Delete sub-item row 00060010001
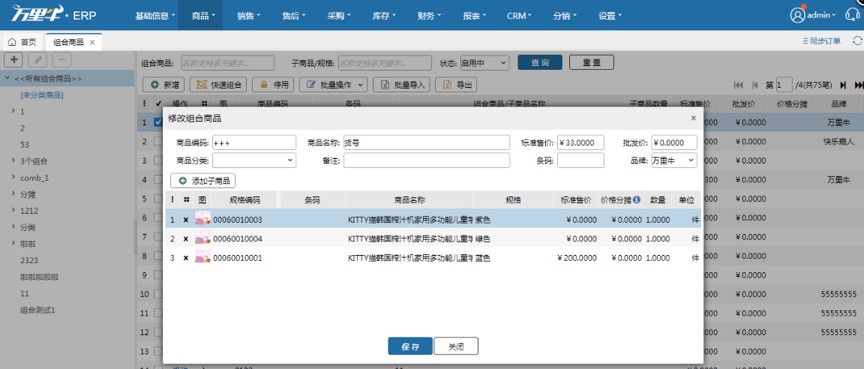The image size is (864, 369). tap(186, 258)
